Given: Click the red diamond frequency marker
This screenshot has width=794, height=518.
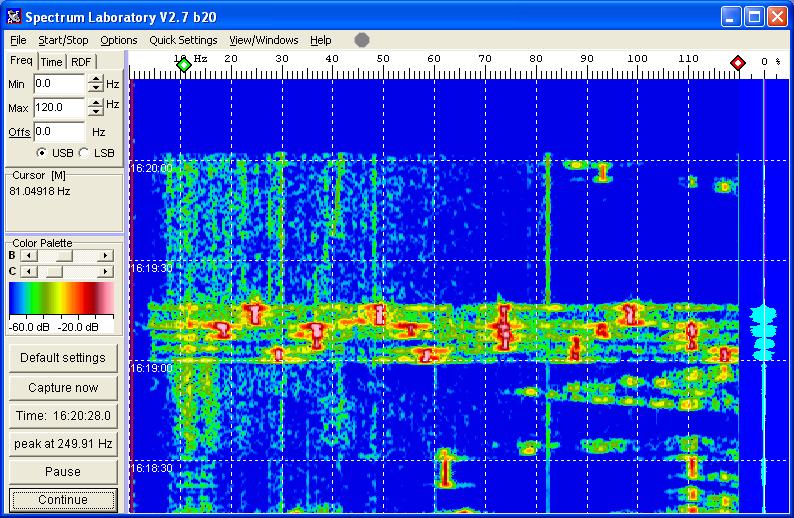Looking at the screenshot, I should click(x=738, y=63).
